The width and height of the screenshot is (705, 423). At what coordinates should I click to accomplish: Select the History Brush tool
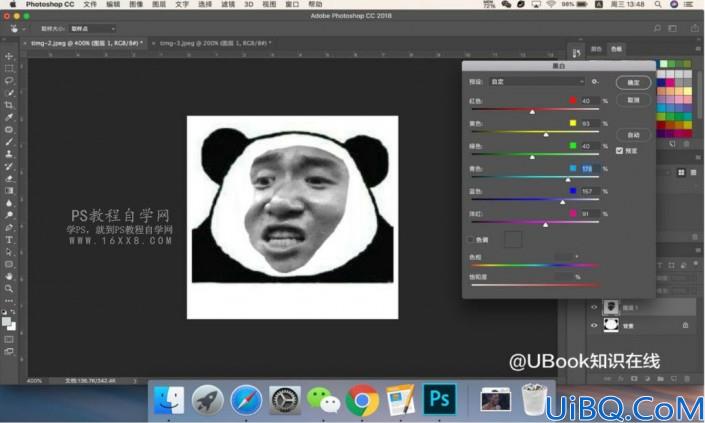(x=9, y=166)
